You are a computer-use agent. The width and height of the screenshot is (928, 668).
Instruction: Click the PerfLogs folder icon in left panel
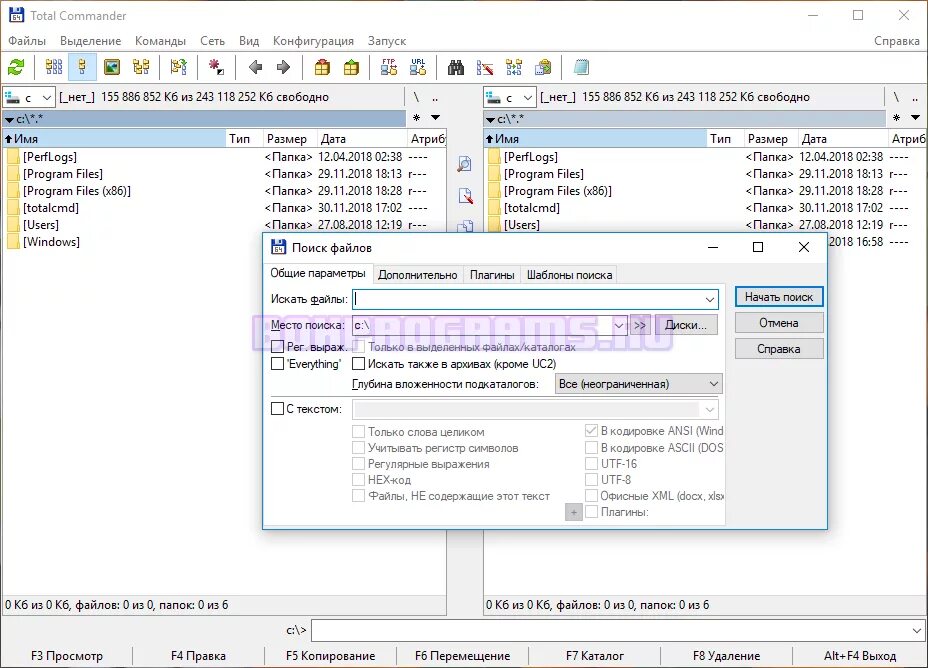click(13, 157)
